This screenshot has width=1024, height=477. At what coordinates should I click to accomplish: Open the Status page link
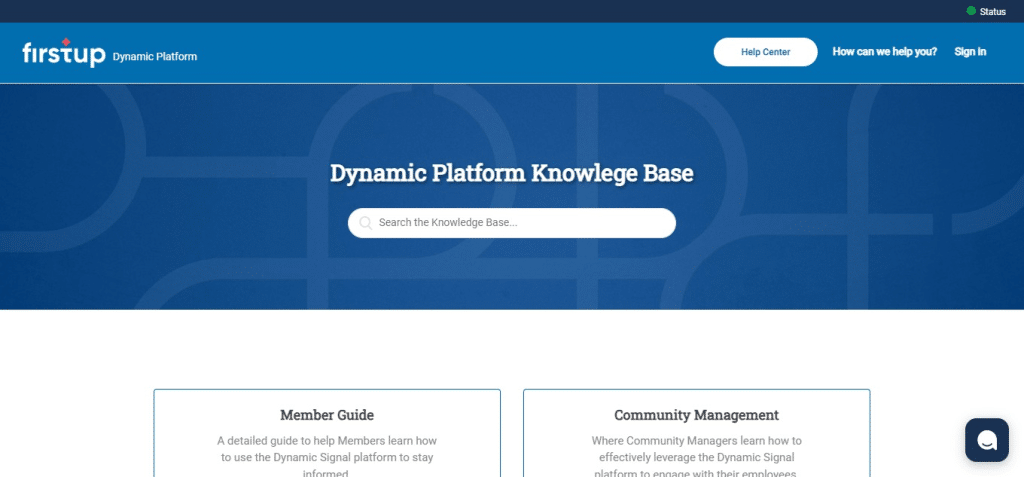[992, 11]
